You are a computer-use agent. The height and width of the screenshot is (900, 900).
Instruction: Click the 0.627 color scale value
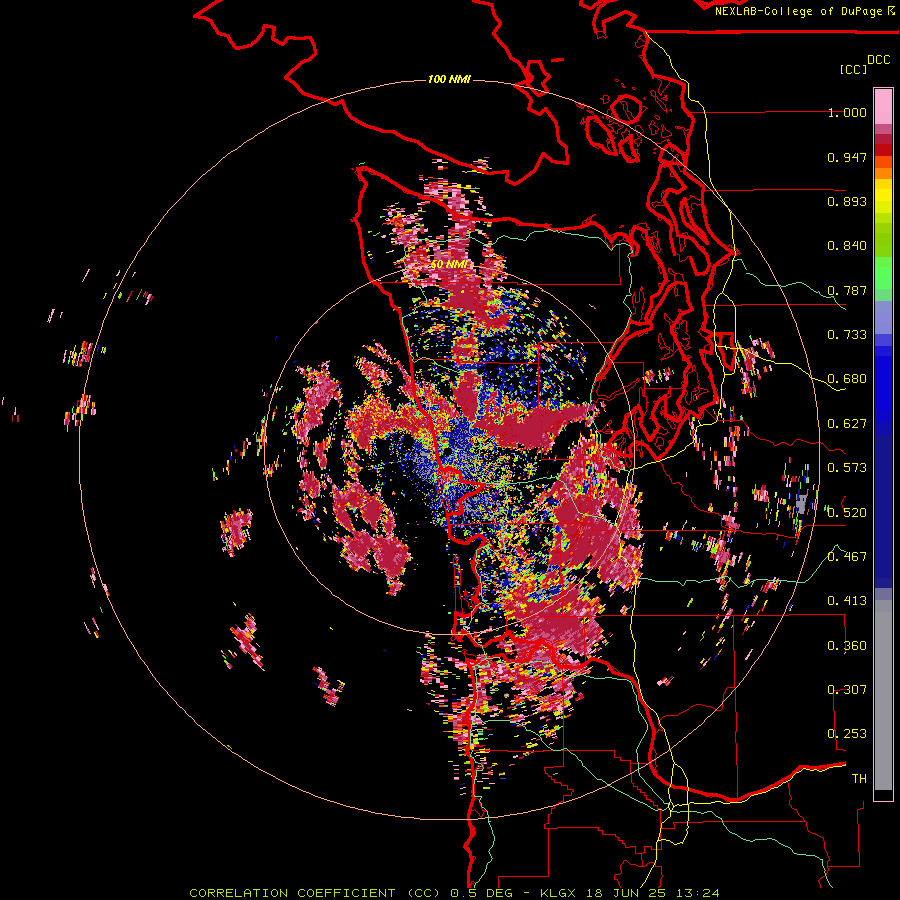[x=847, y=424]
